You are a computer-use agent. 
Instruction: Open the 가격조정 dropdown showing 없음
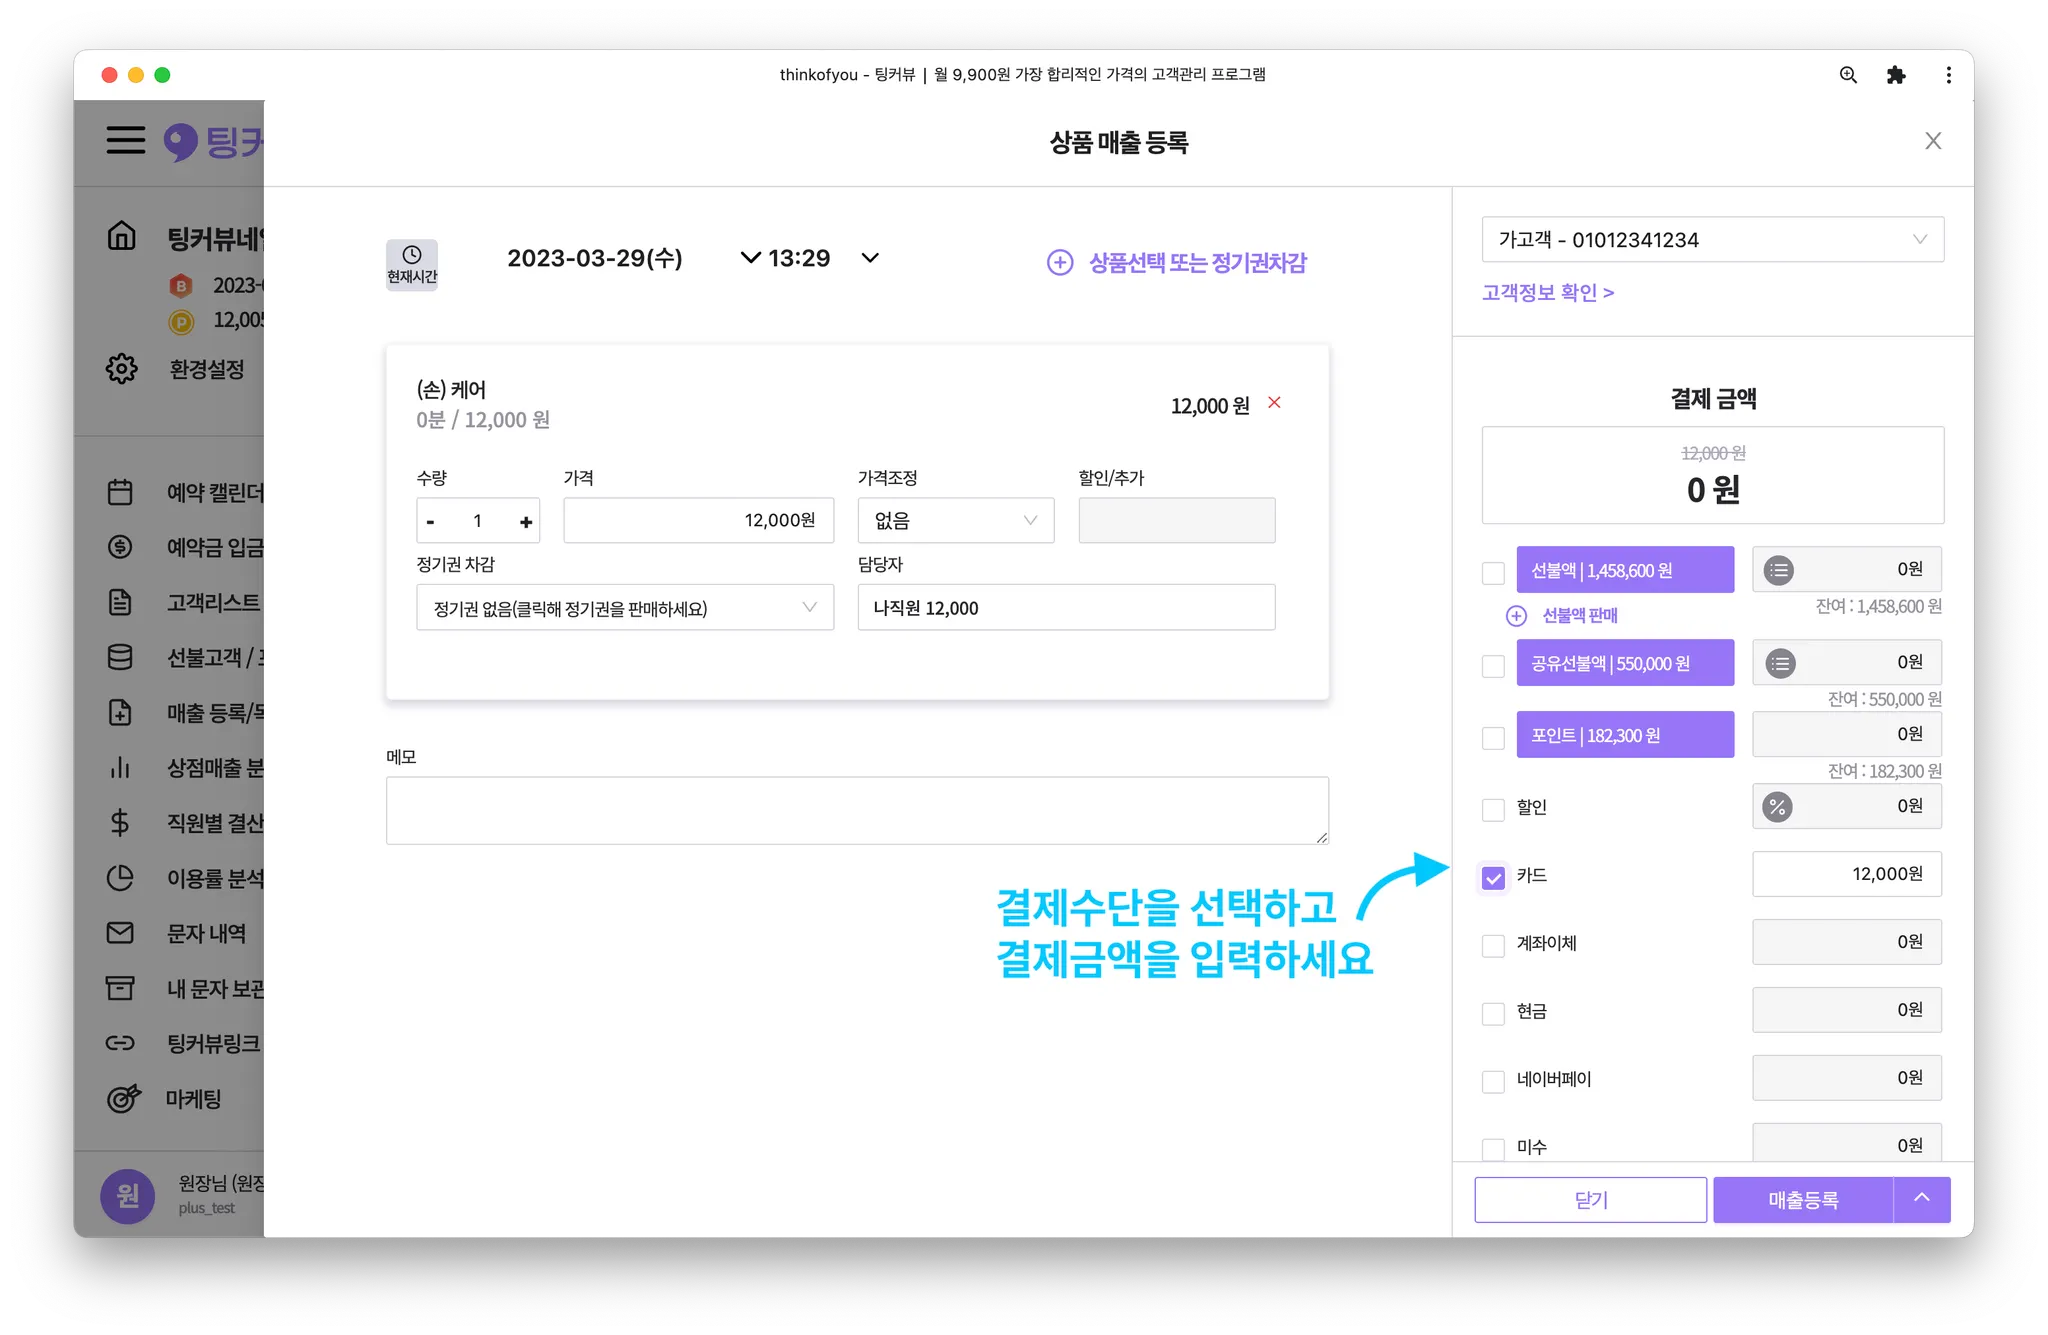pos(955,521)
